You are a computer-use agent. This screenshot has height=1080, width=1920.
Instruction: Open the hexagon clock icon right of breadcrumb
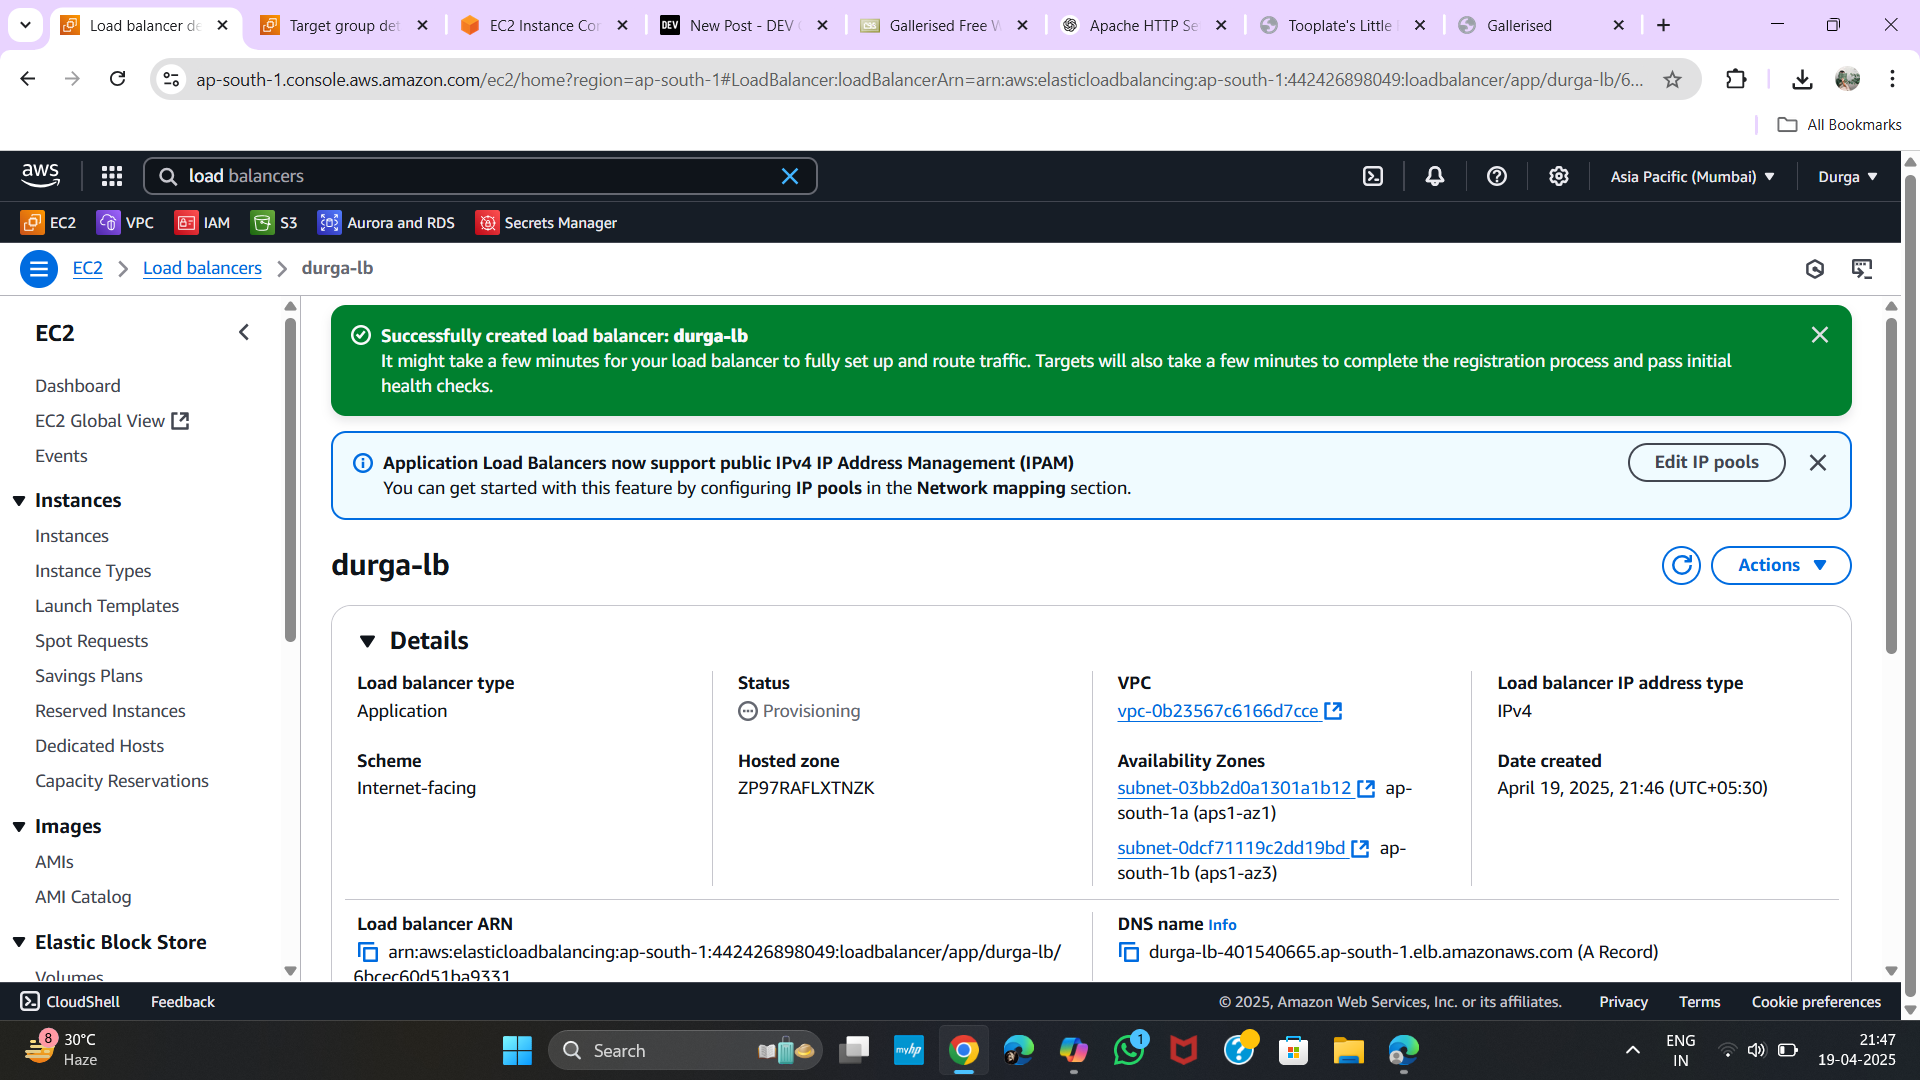tap(1815, 269)
